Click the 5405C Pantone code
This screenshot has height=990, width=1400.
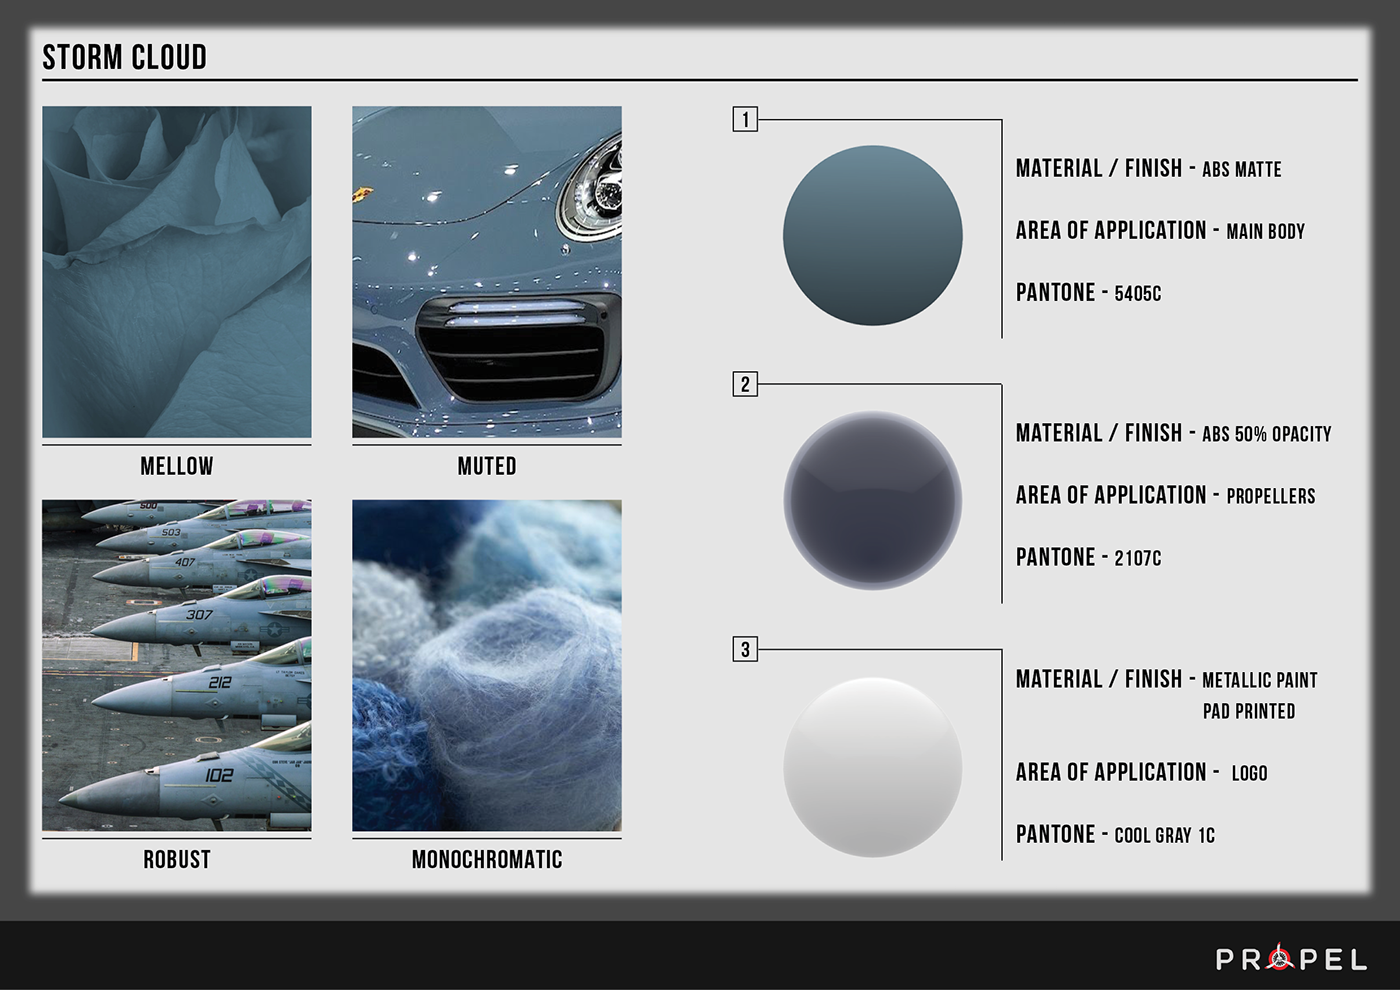(1138, 294)
